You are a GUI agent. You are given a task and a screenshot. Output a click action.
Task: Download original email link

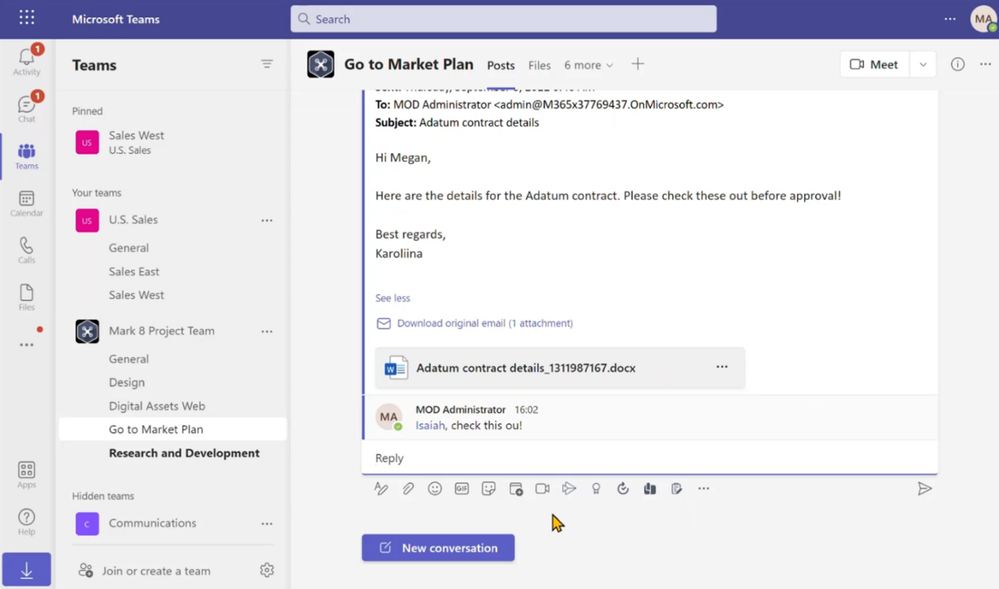[485, 323]
